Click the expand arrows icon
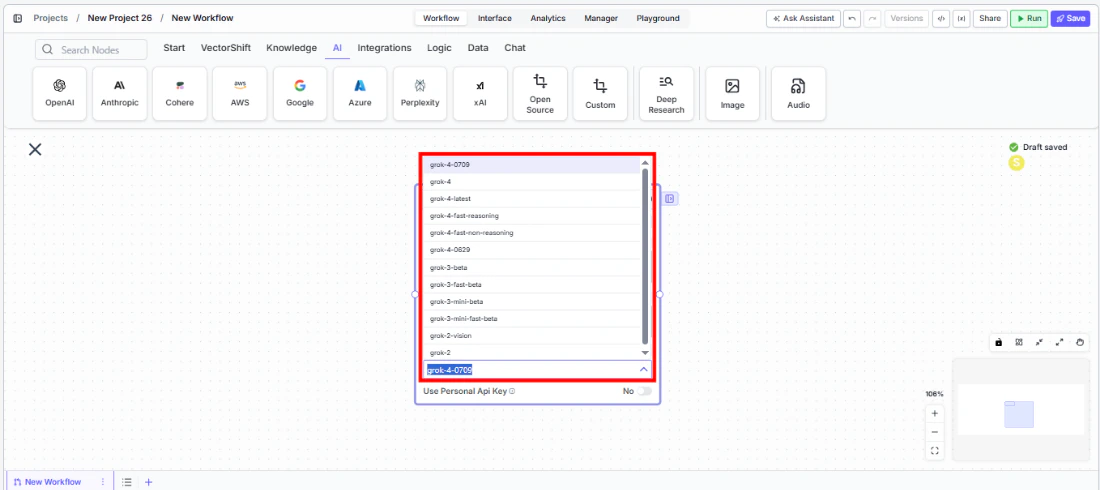The height and width of the screenshot is (490, 1100). pos(1059,343)
